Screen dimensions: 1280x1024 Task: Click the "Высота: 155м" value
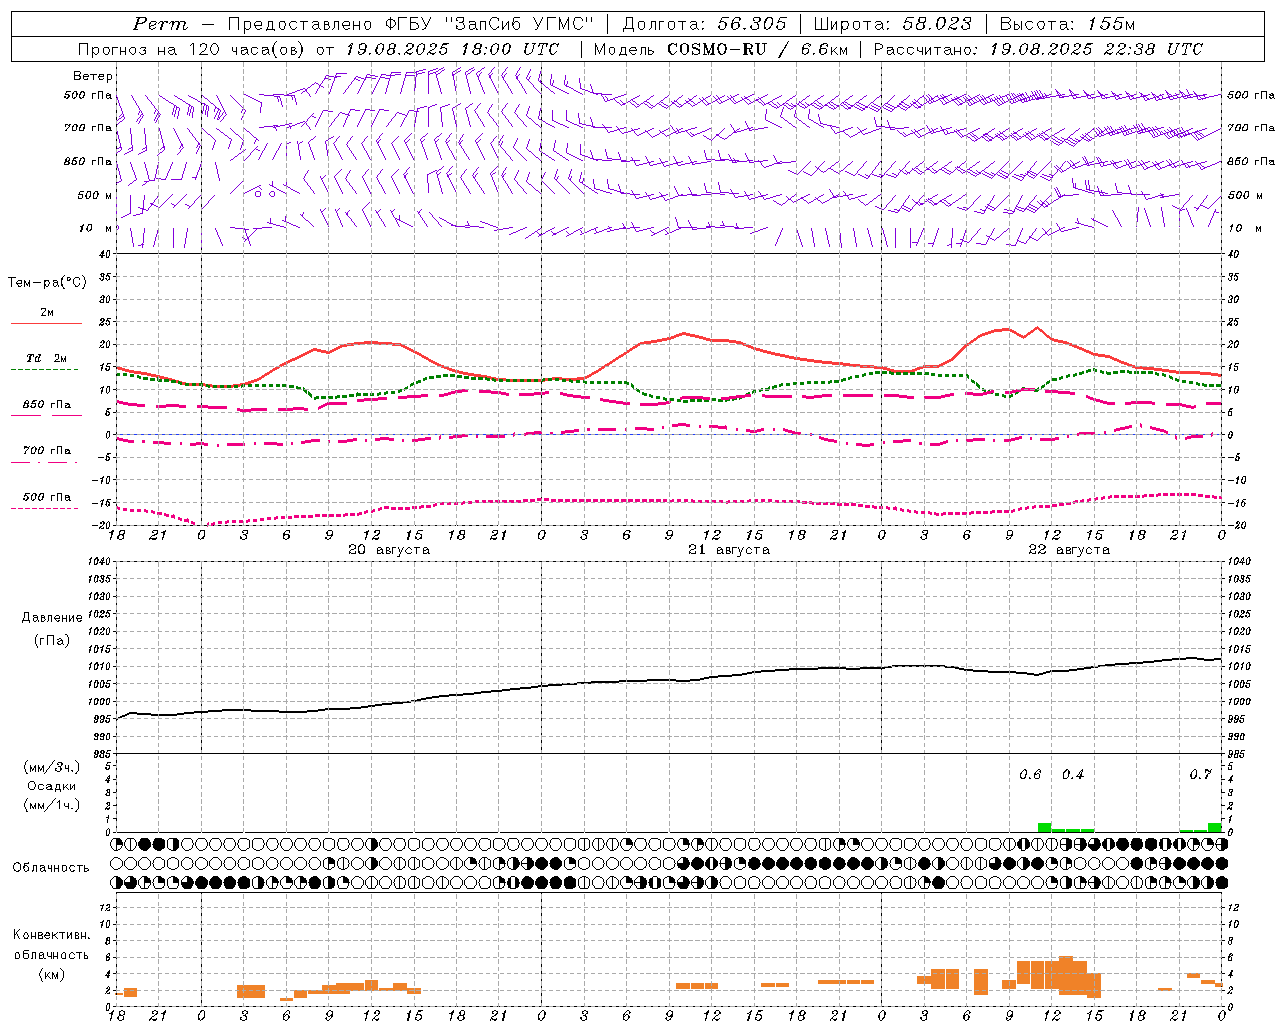coord(1067,24)
